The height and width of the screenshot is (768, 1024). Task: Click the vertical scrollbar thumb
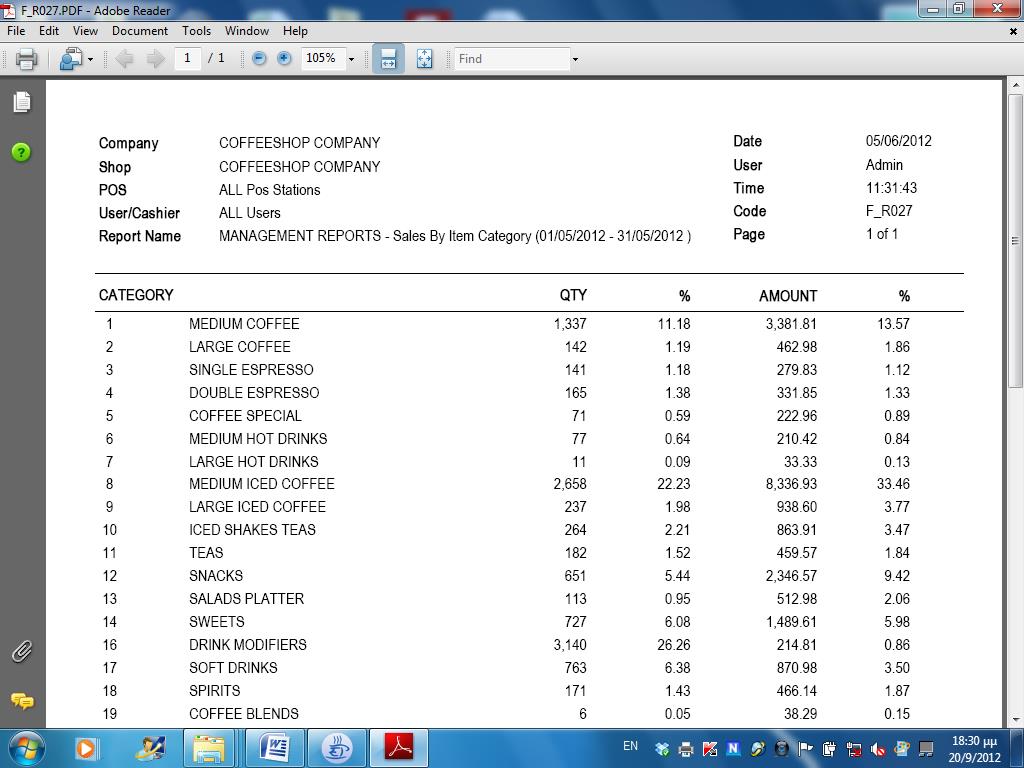(x=1015, y=242)
